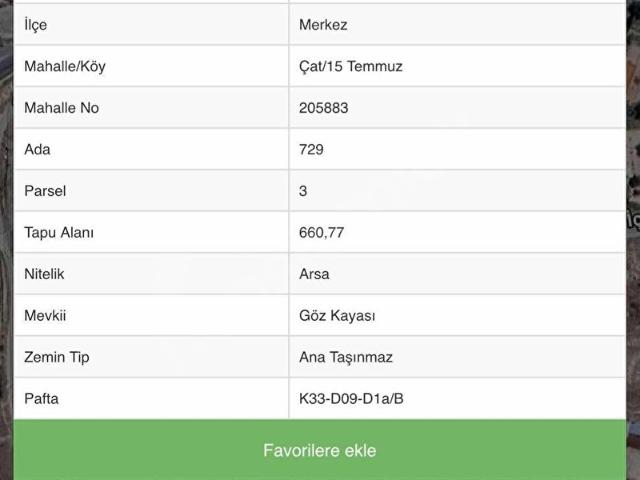Image resolution: width=640 pixels, height=480 pixels.
Task: Click the Mahalle No label
Action: [62, 108]
